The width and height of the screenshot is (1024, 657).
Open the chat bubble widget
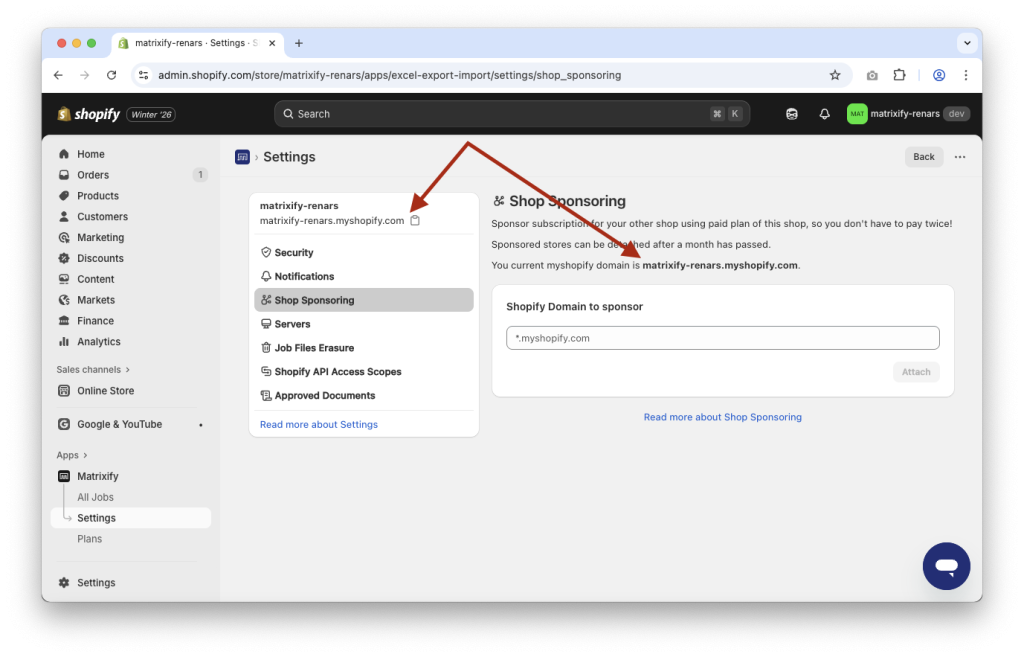point(946,566)
